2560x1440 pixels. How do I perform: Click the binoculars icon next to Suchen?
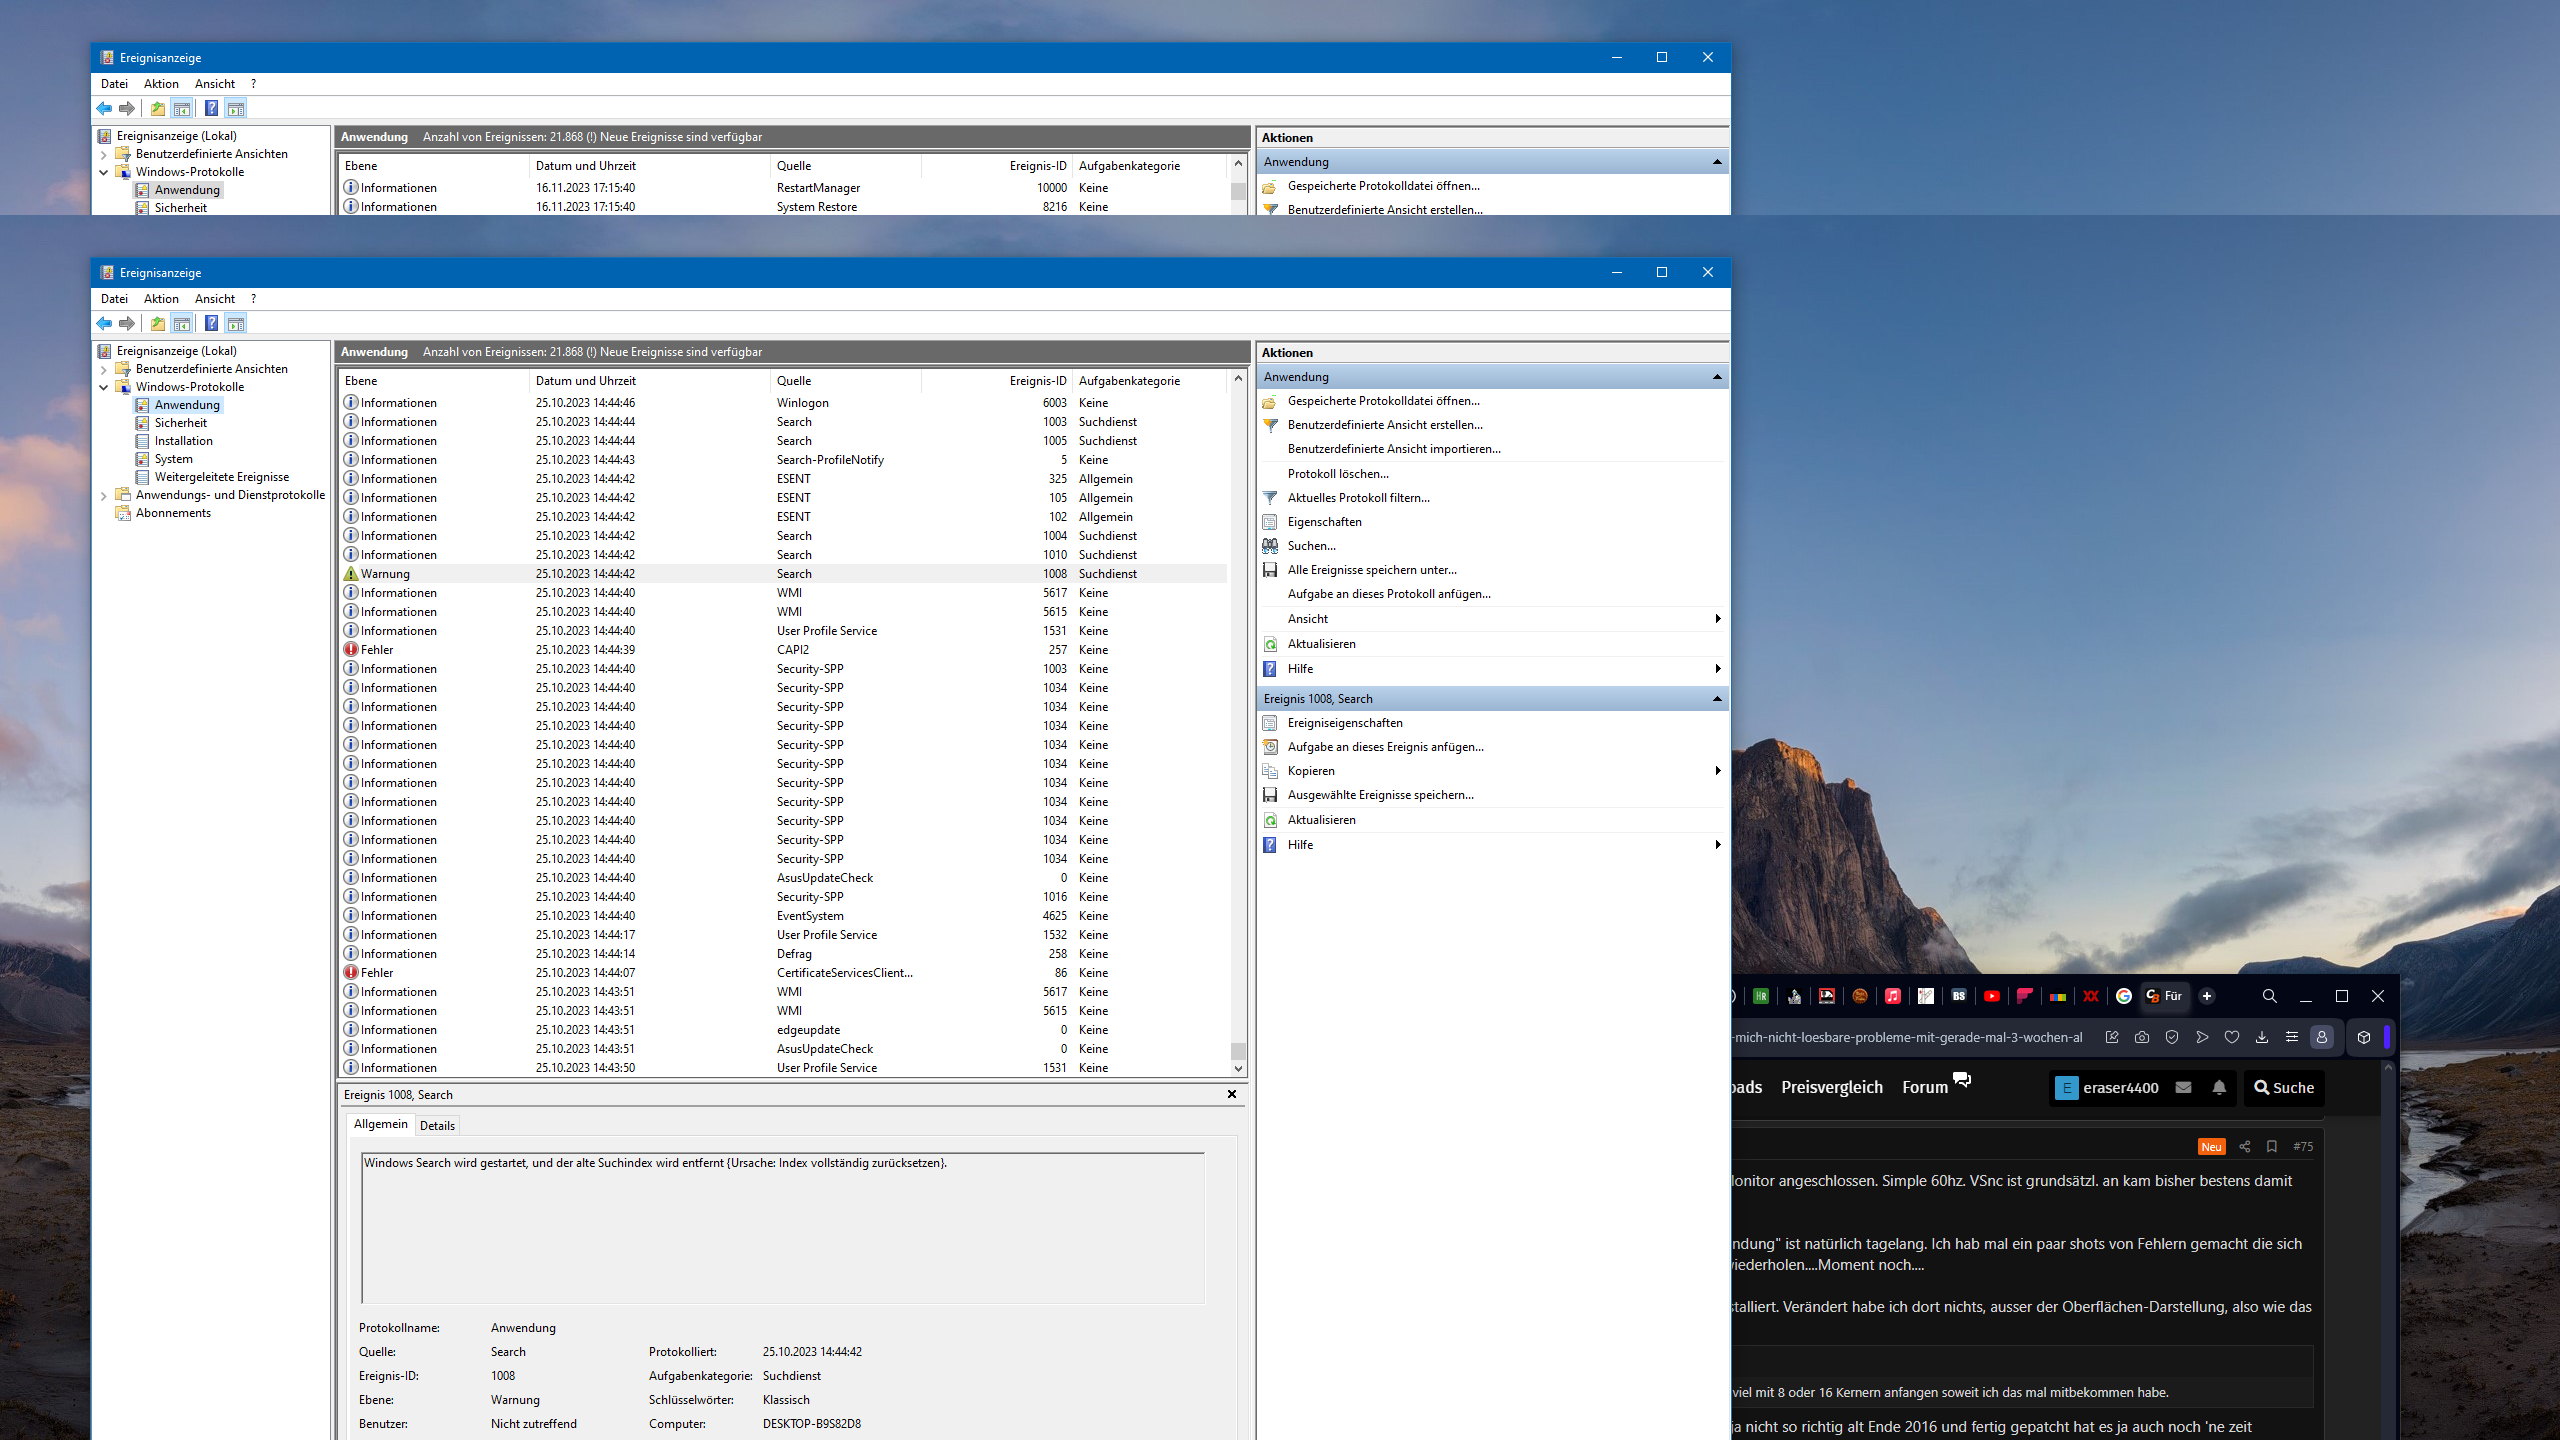coord(1270,546)
